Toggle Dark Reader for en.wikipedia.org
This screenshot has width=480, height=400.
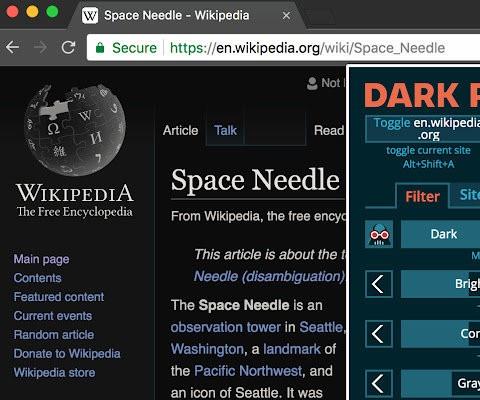[423, 129]
